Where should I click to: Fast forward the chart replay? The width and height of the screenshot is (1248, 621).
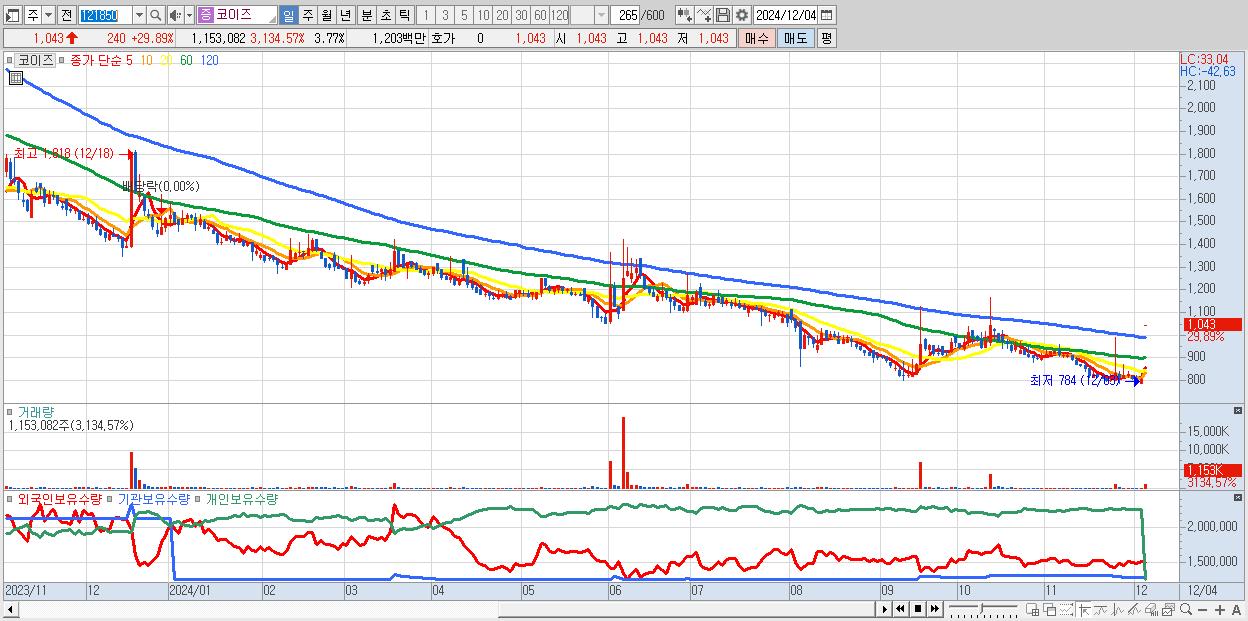(935, 609)
